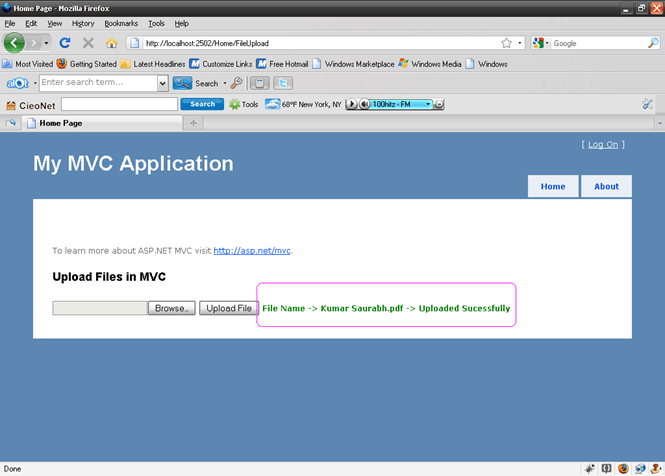Click the CieoNet toolbar settings tools icon
The image size is (665, 476).
coord(647,104)
